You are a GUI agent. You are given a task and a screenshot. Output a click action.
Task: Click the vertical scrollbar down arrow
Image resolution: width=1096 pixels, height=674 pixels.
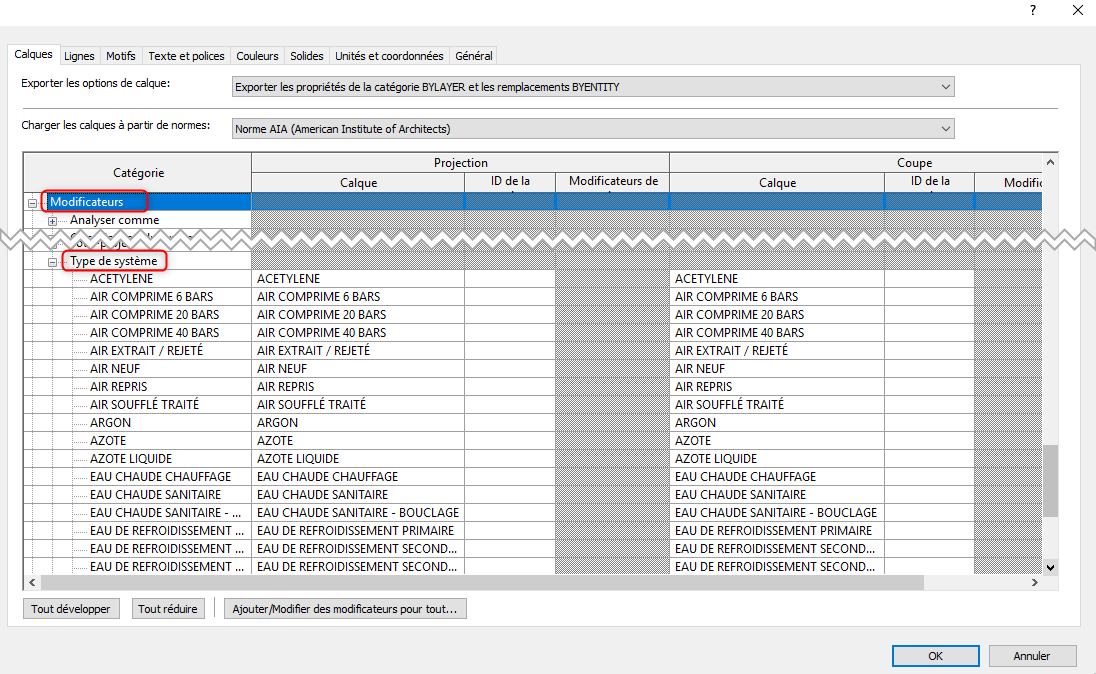click(1050, 567)
